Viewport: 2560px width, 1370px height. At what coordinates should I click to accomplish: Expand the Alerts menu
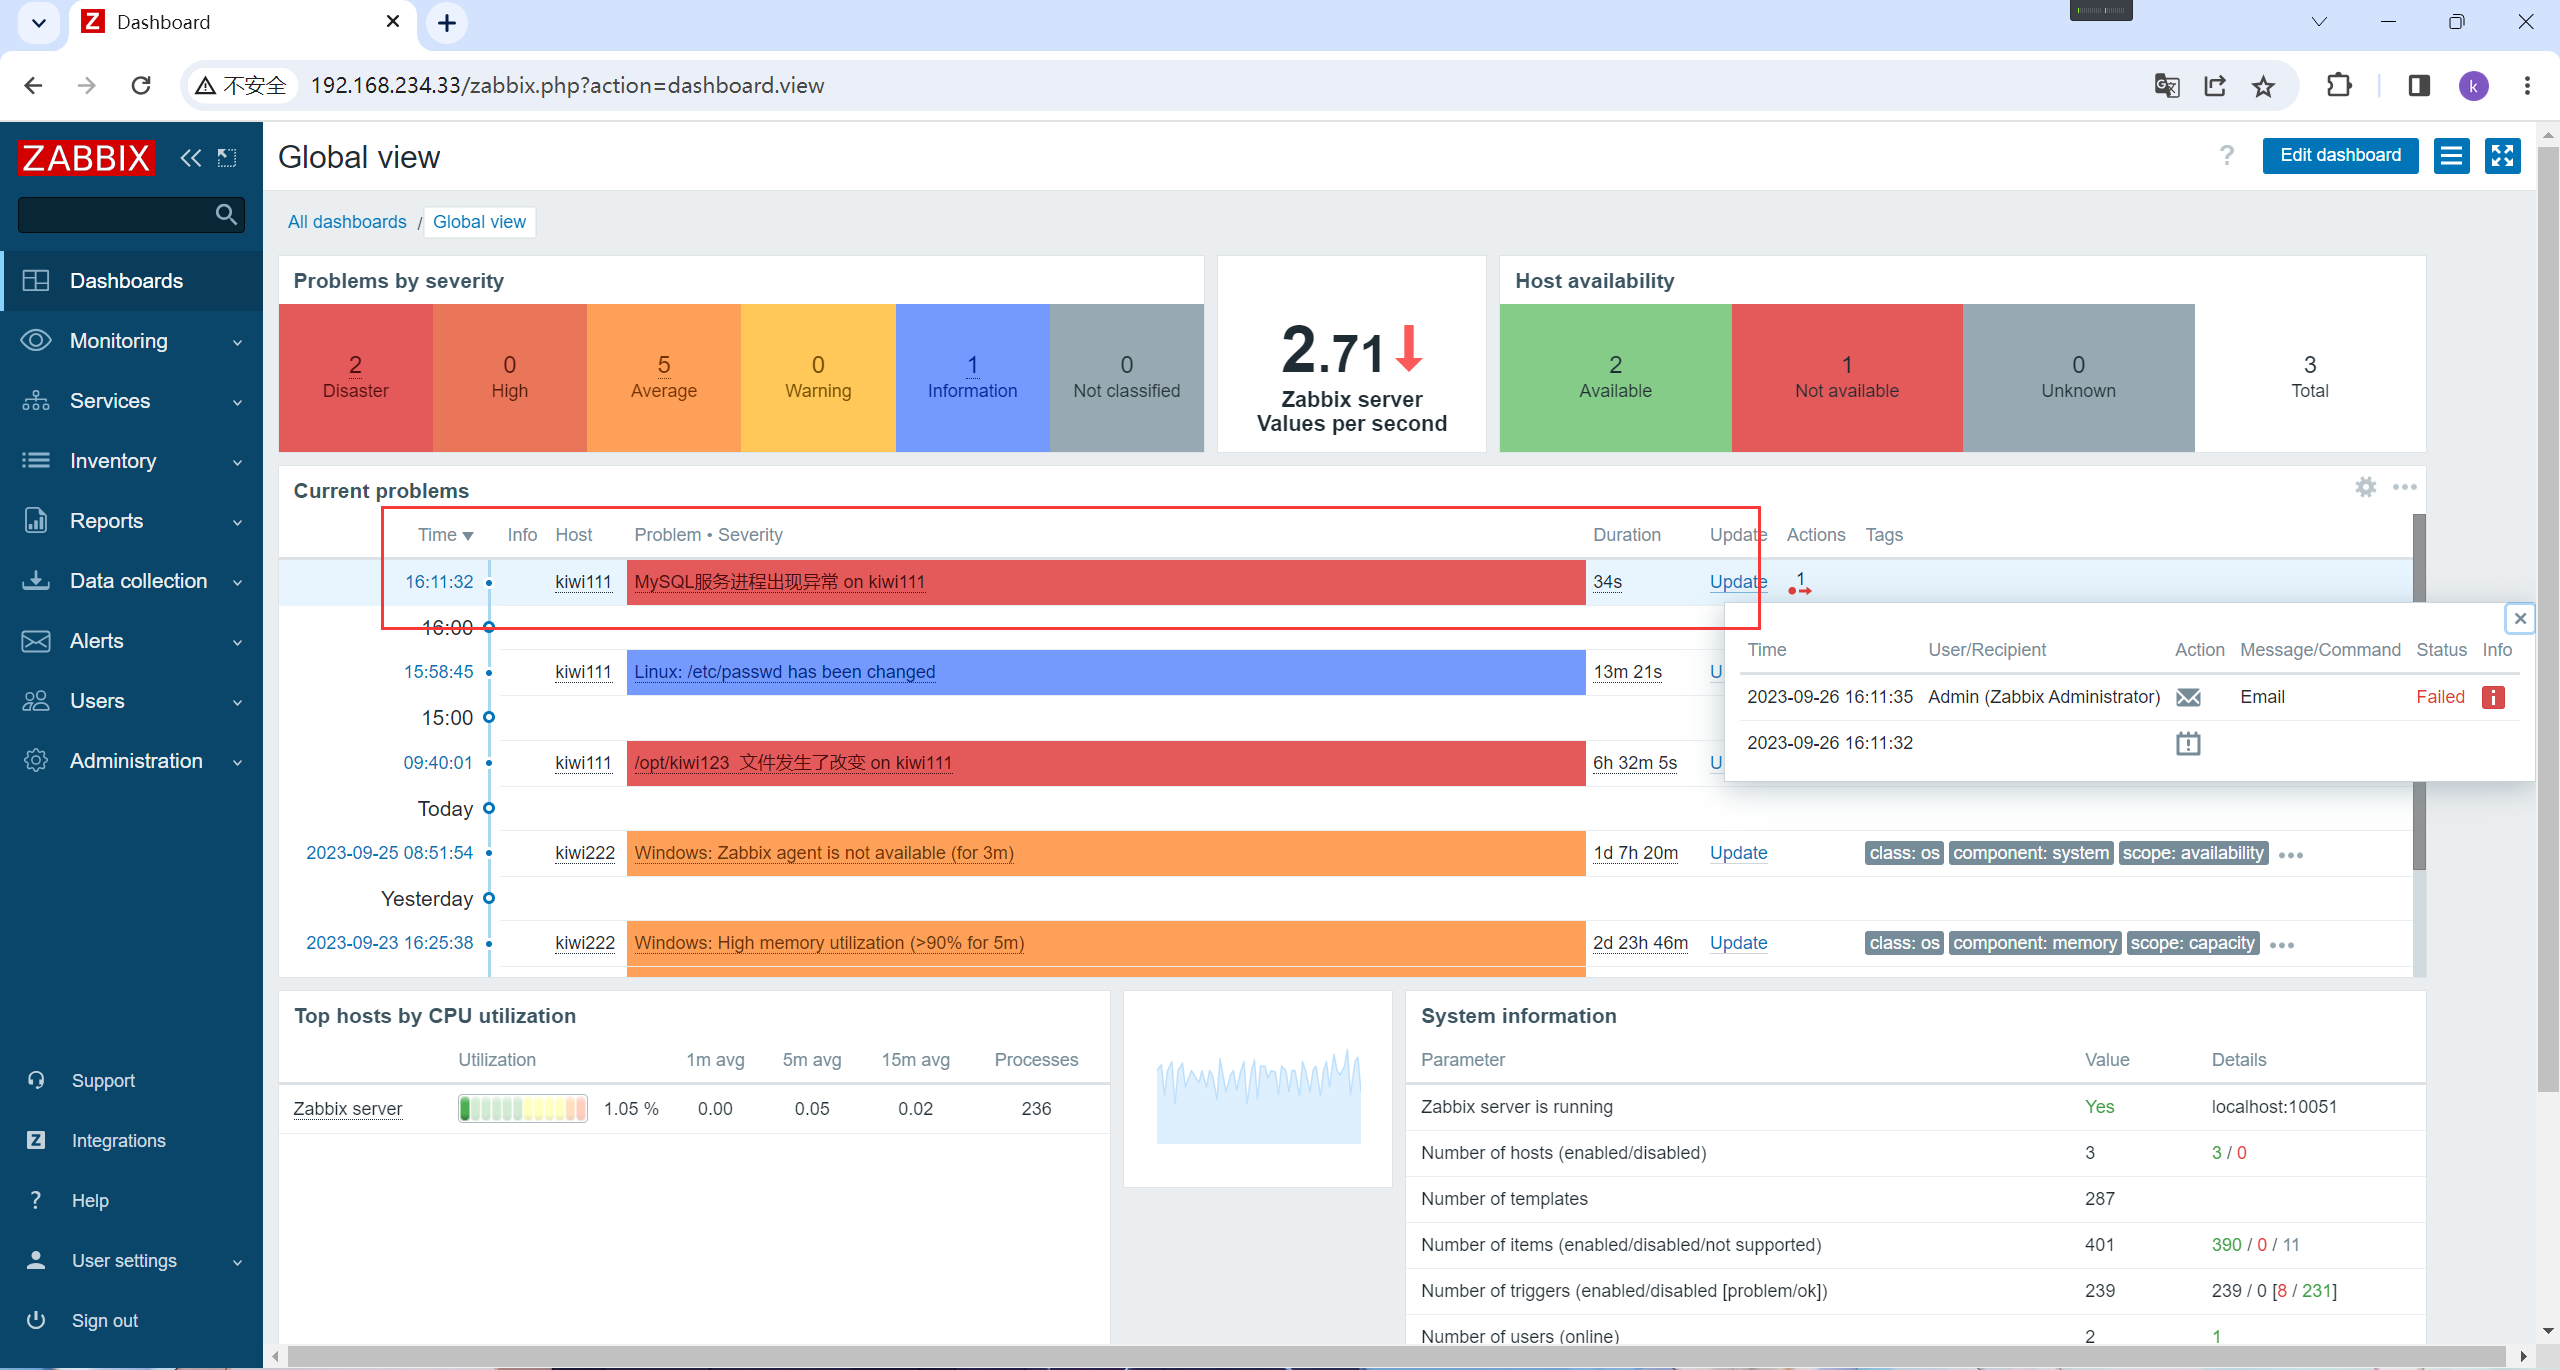tap(131, 641)
